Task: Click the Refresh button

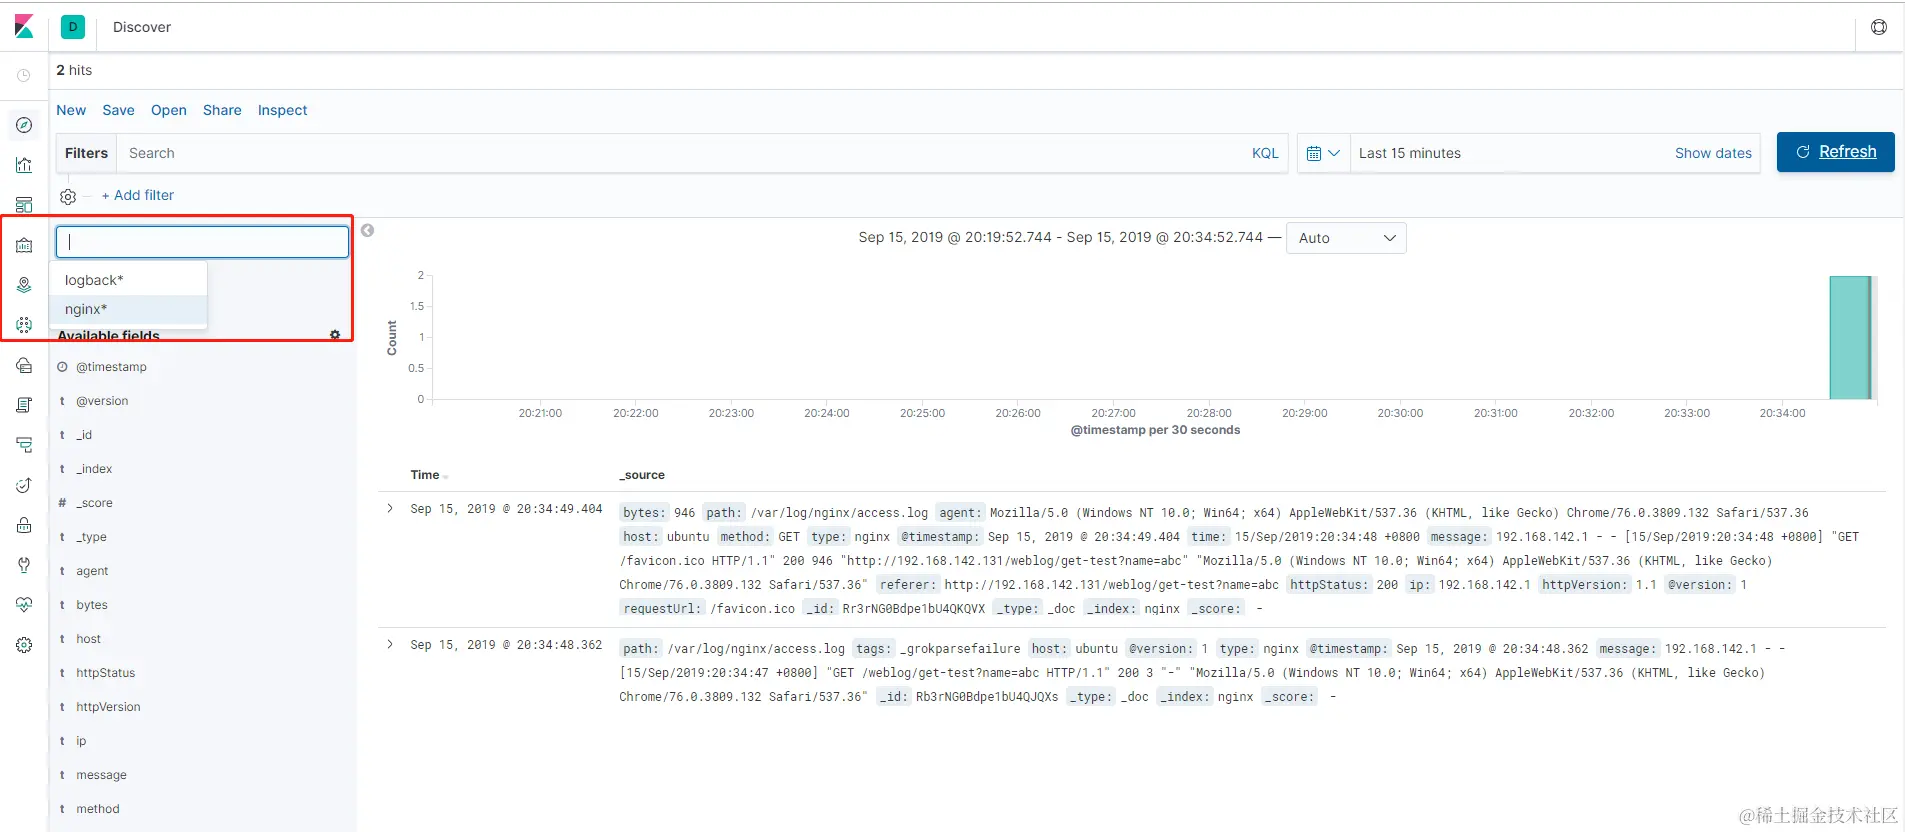Action: [1835, 152]
